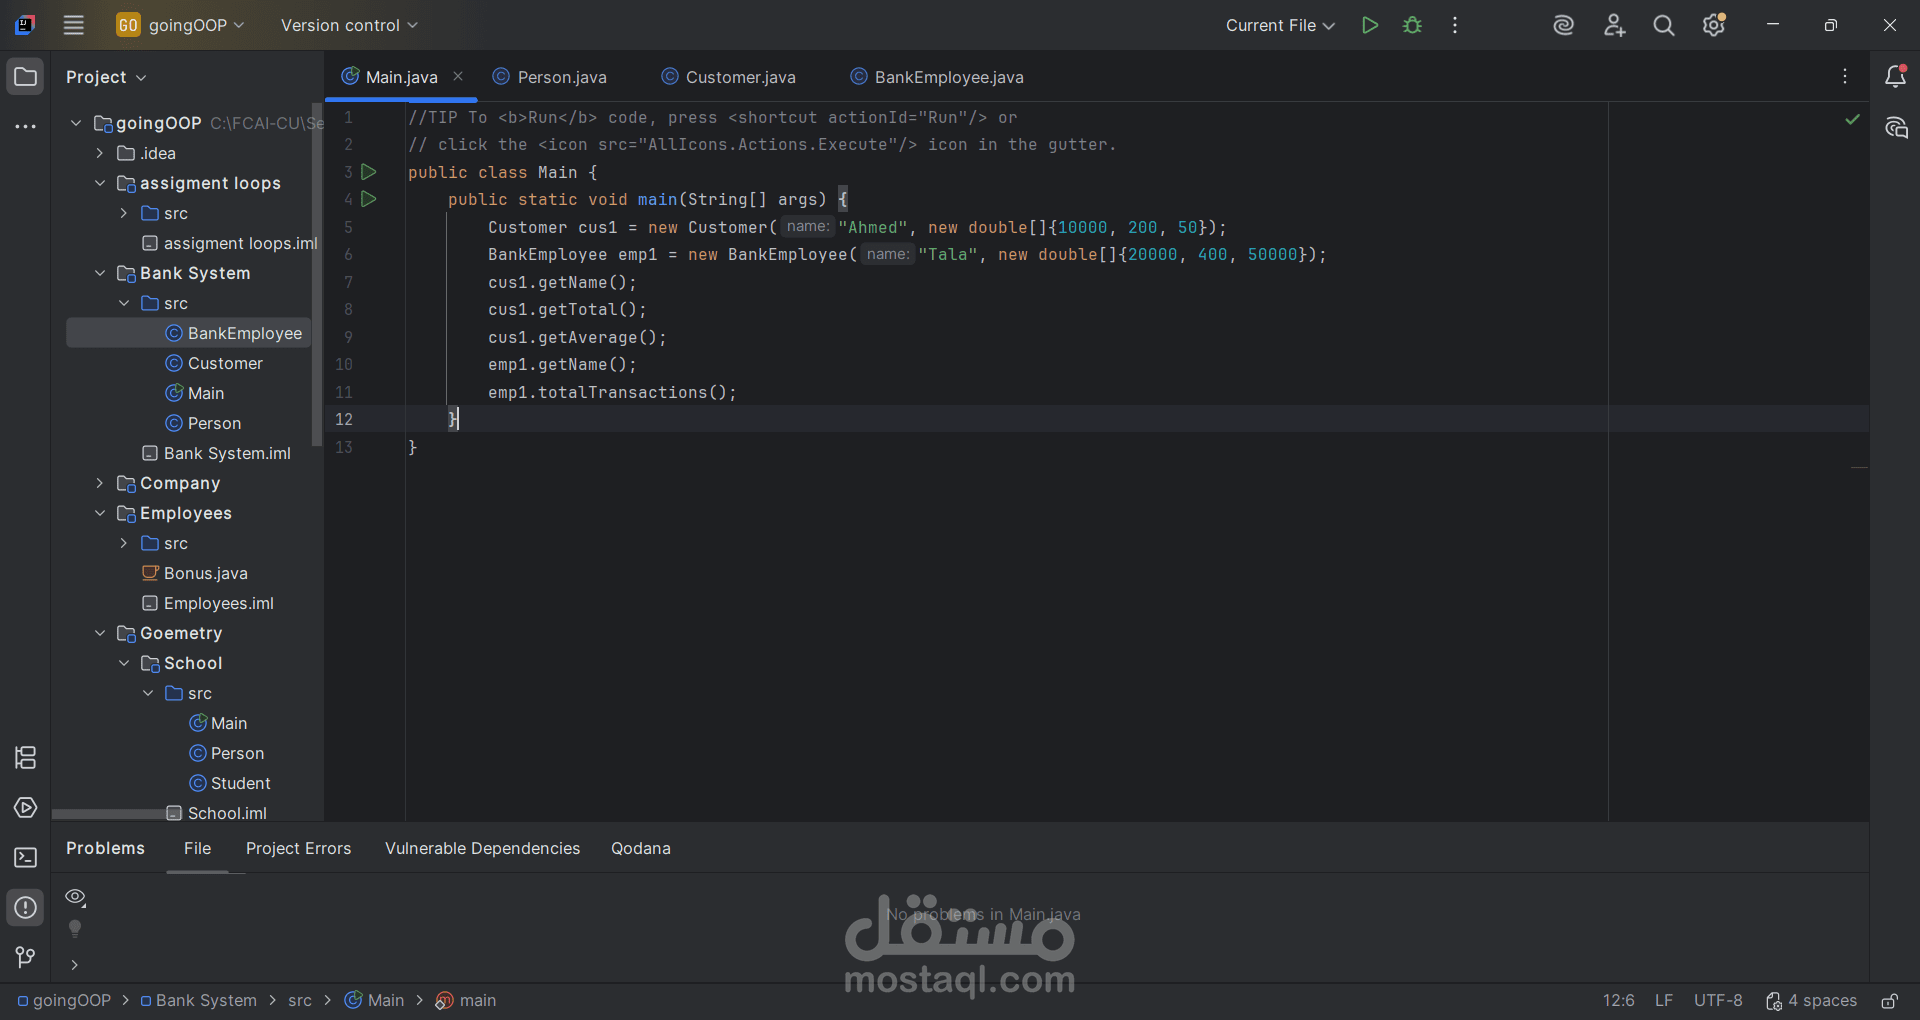
Task: Select the File tab in Problems panel
Action: [x=198, y=848]
